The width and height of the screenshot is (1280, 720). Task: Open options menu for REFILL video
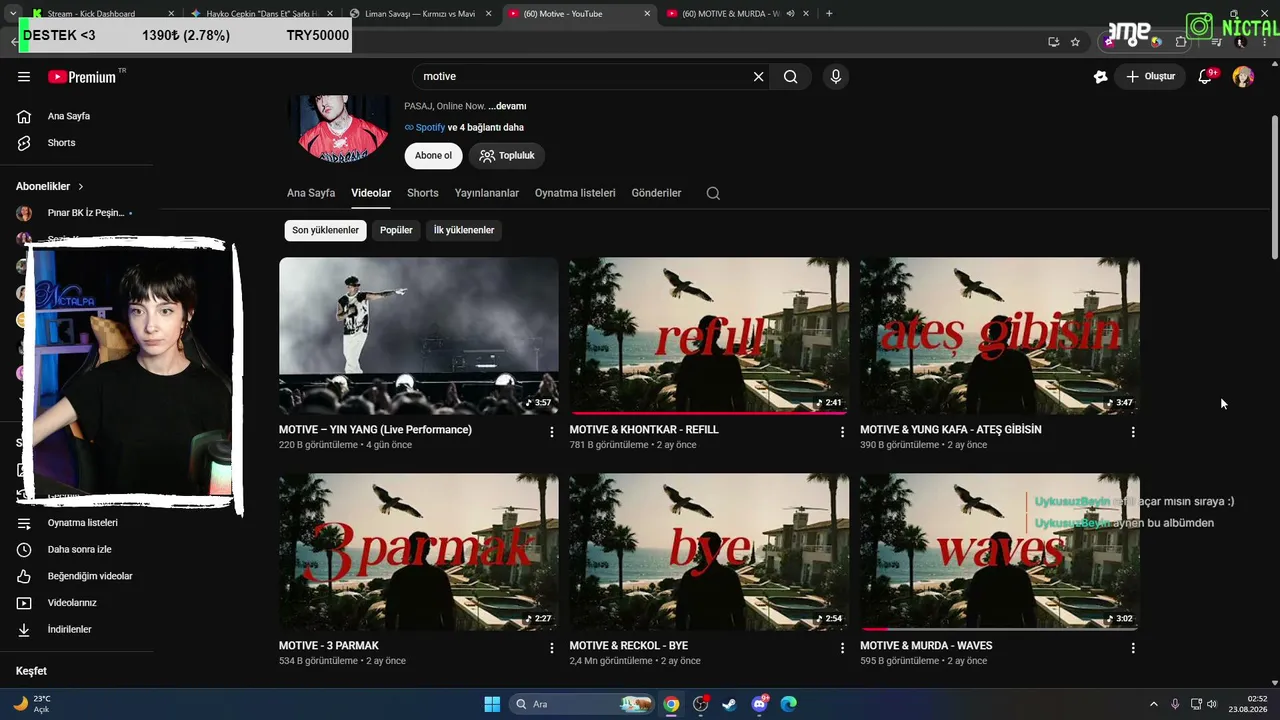click(842, 432)
